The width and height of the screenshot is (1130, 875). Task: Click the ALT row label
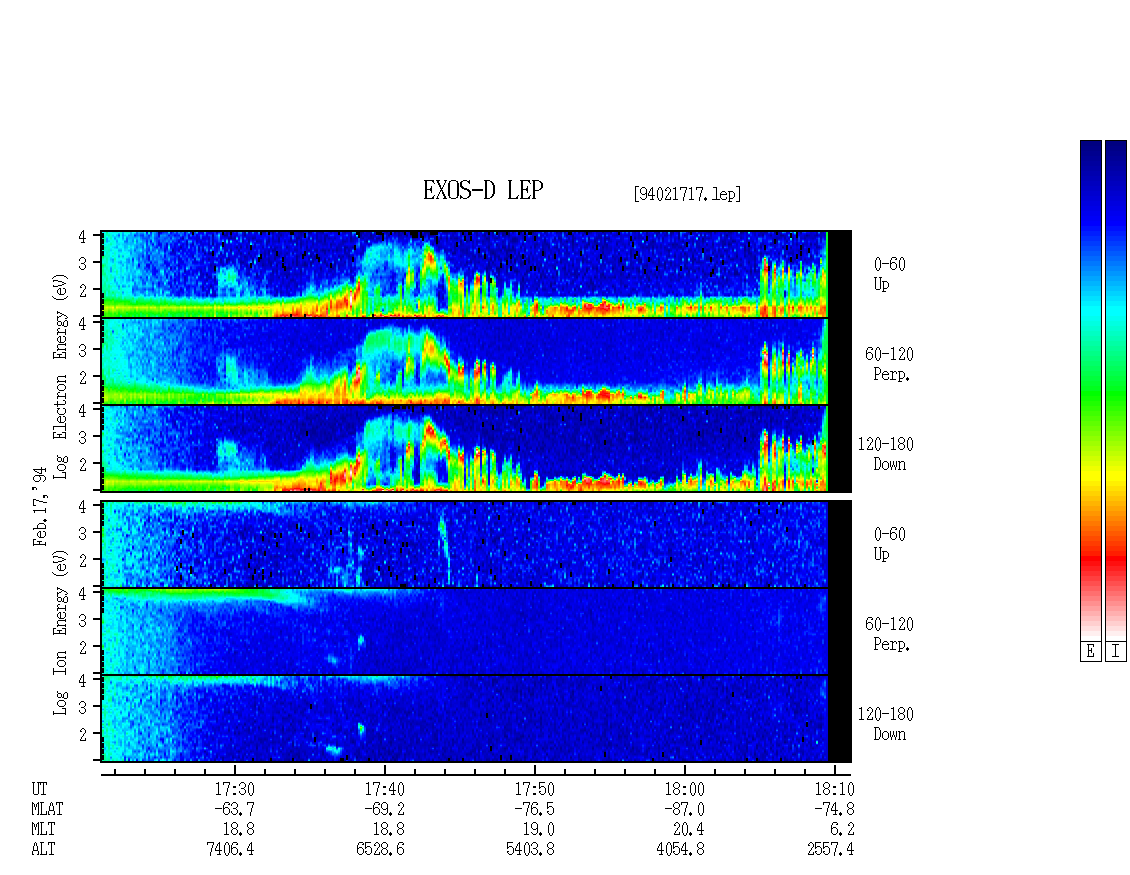pyautogui.click(x=43, y=850)
